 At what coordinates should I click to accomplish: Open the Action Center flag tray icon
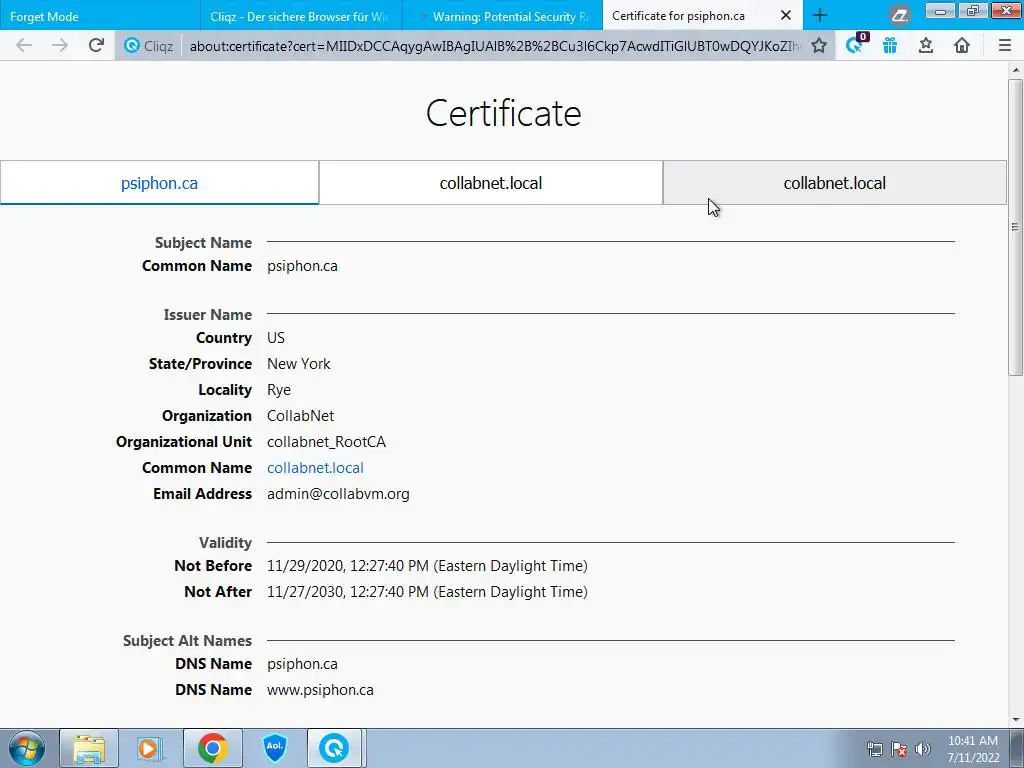899,749
